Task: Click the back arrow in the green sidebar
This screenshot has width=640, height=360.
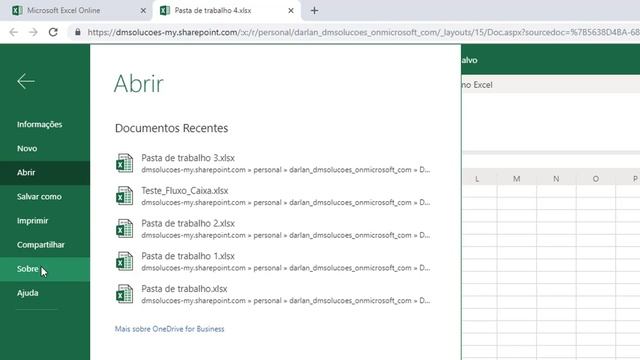Action: point(26,81)
